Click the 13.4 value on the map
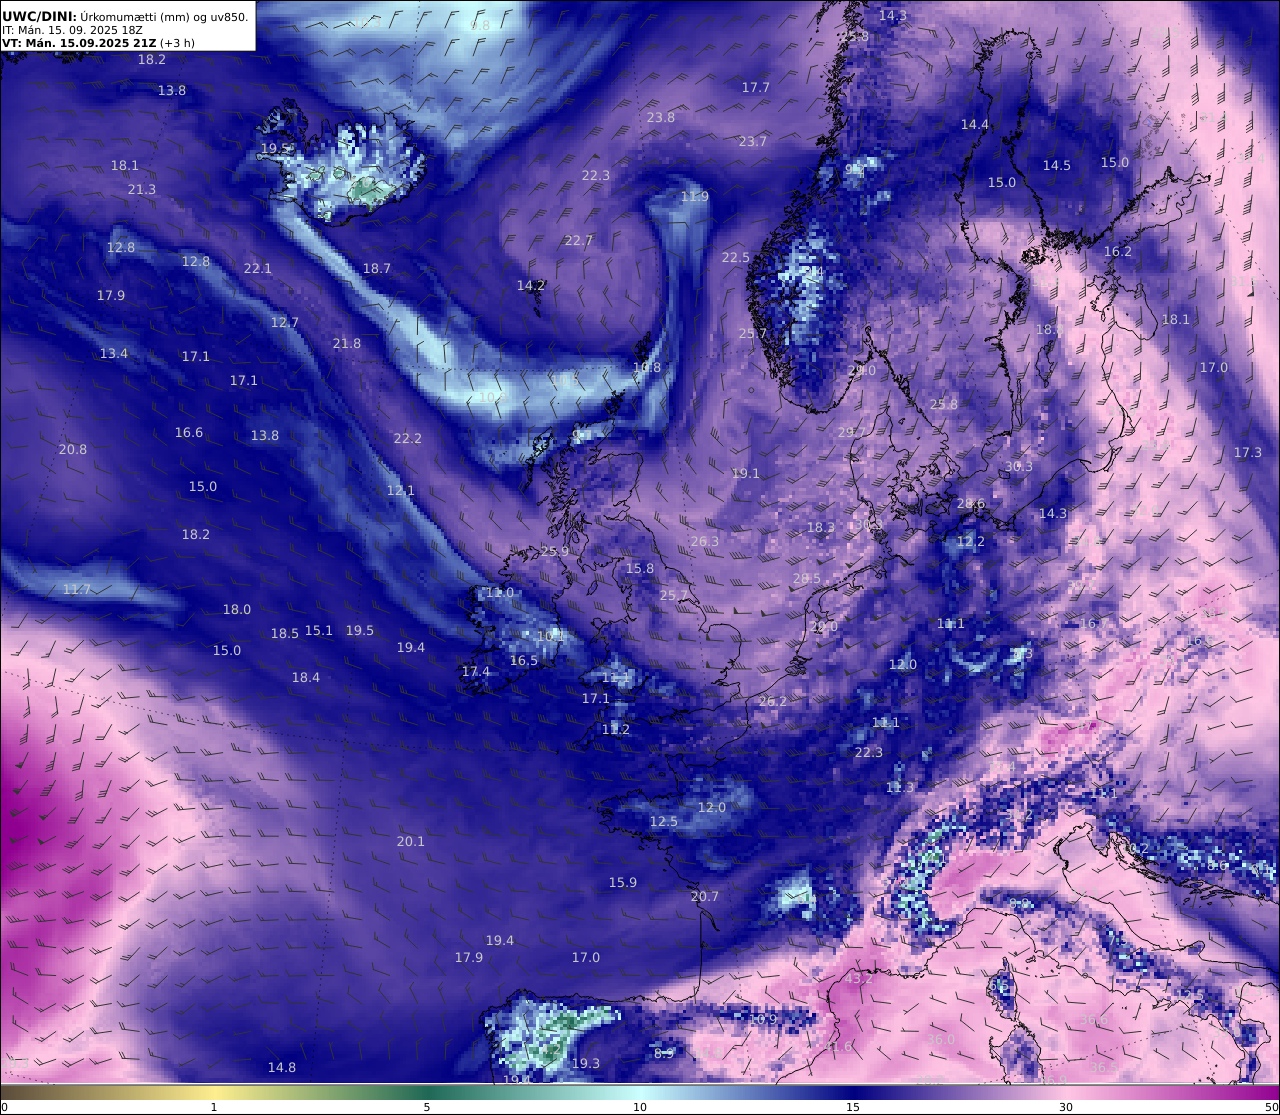Viewport: 1280px width, 1115px height. pyautogui.click(x=114, y=353)
